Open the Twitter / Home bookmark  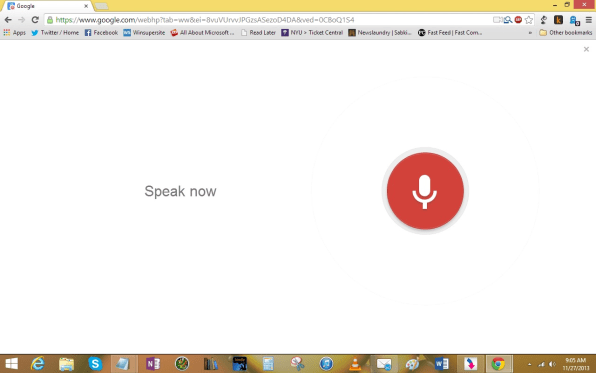click(55, 33)
